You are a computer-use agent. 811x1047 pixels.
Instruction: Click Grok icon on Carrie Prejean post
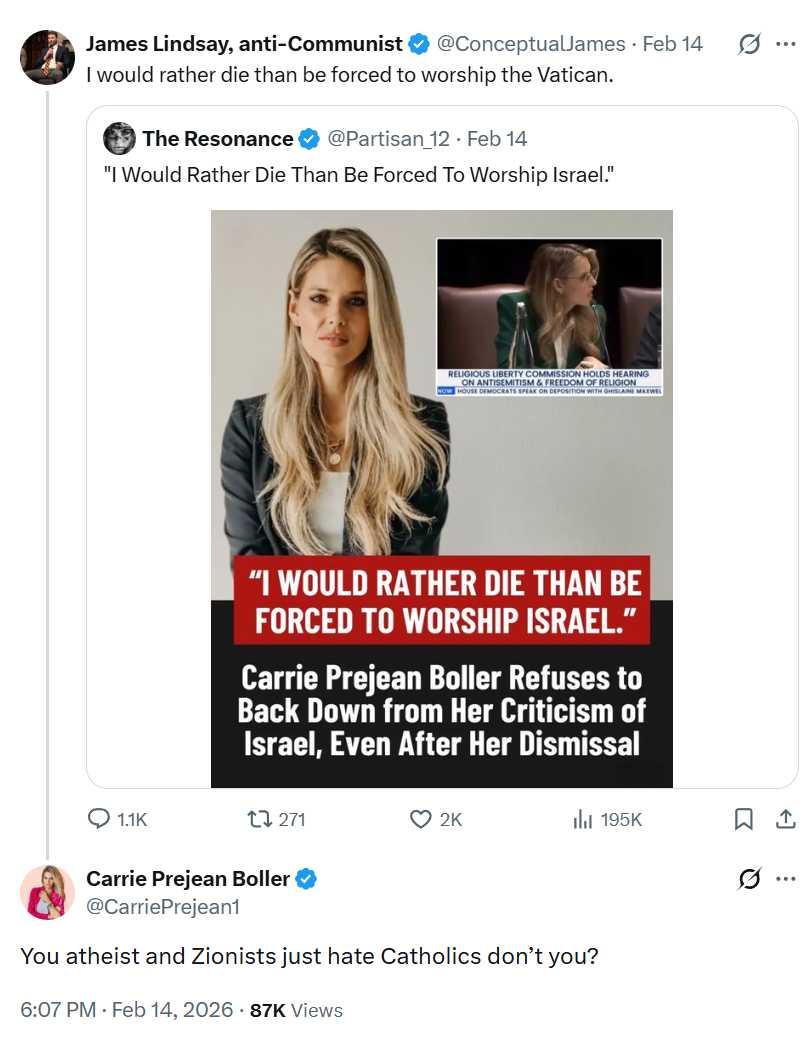click(x=748, y=879)
